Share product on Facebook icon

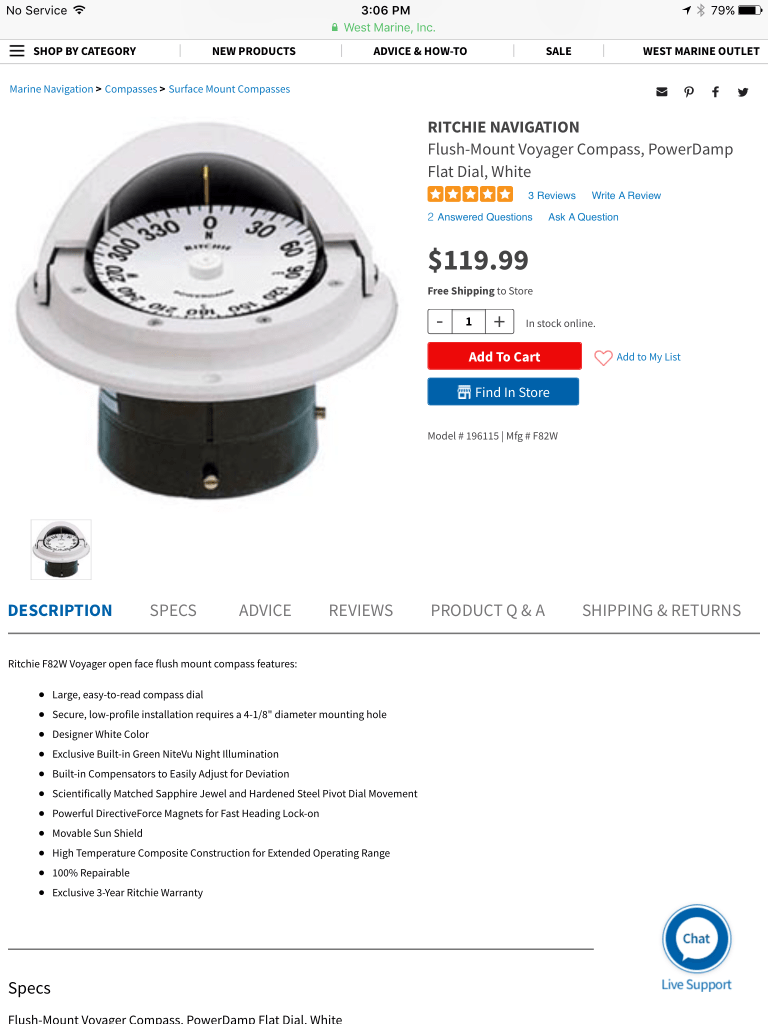(x=716, y=92)
